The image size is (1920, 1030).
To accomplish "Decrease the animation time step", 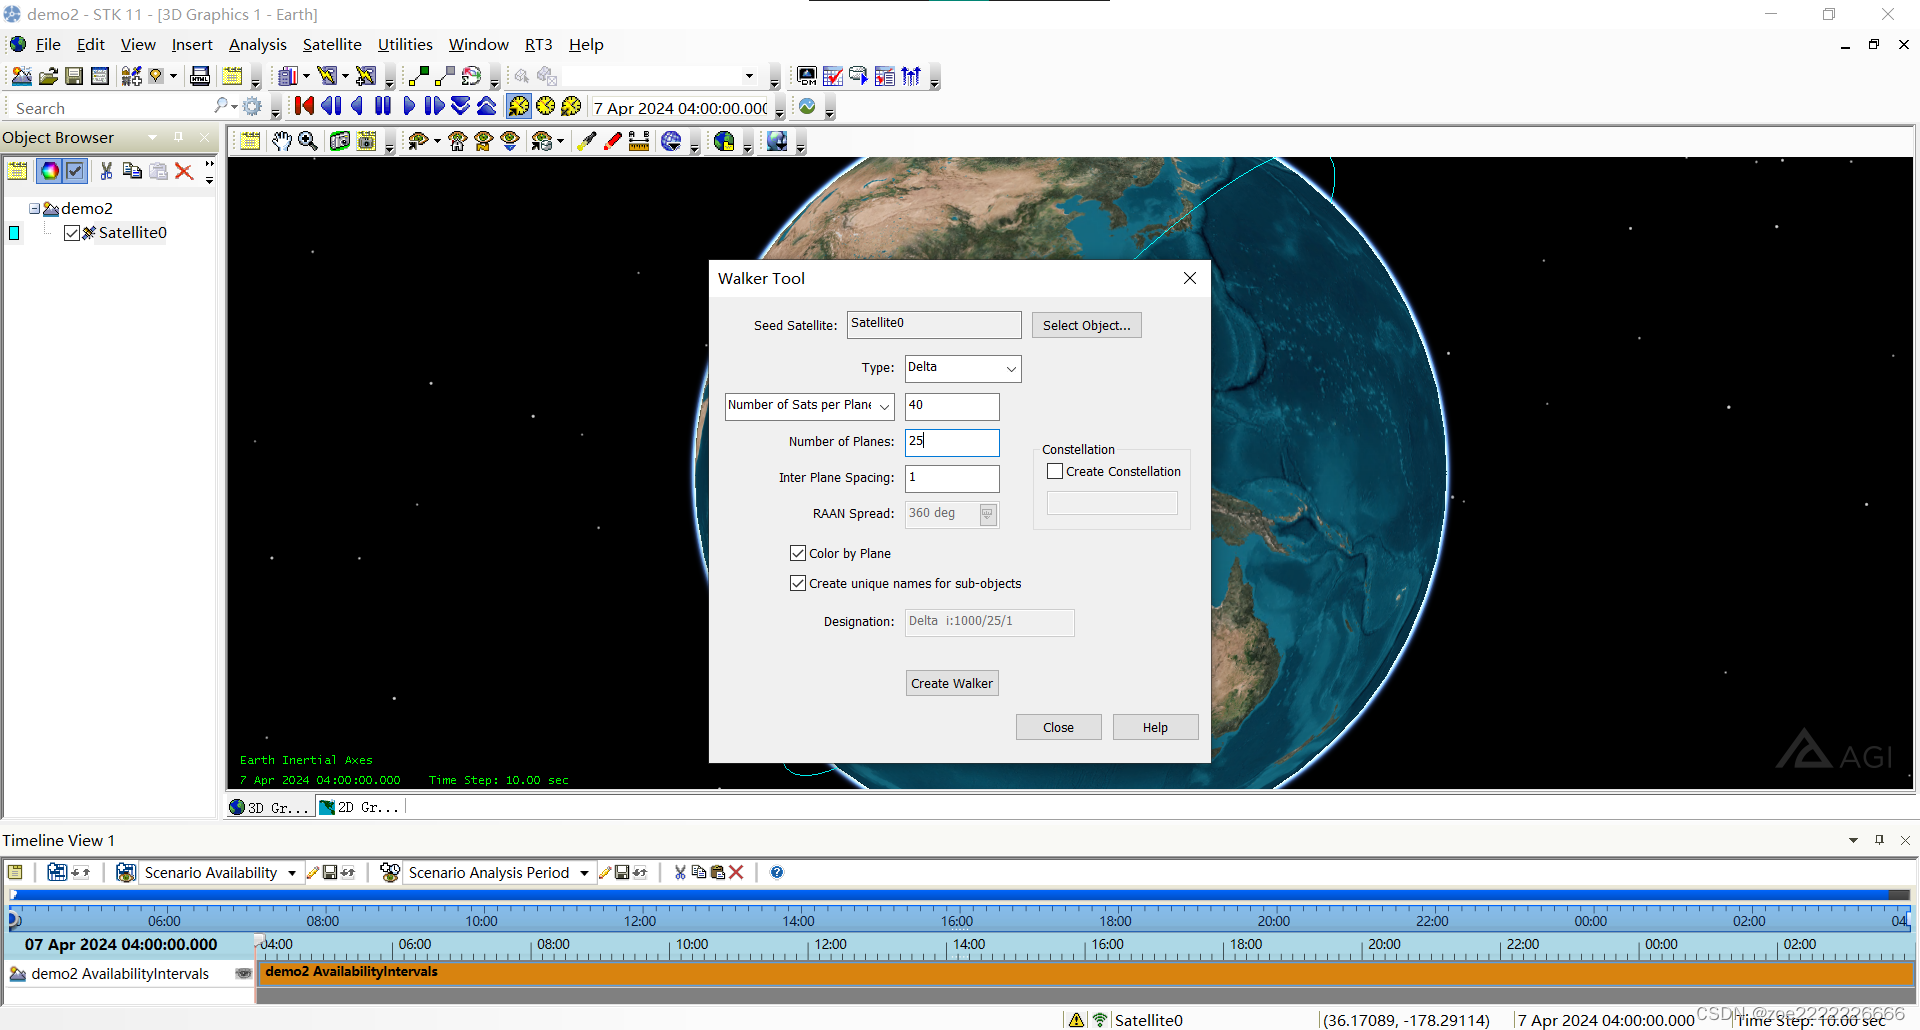I will click(x=460, y=106).
